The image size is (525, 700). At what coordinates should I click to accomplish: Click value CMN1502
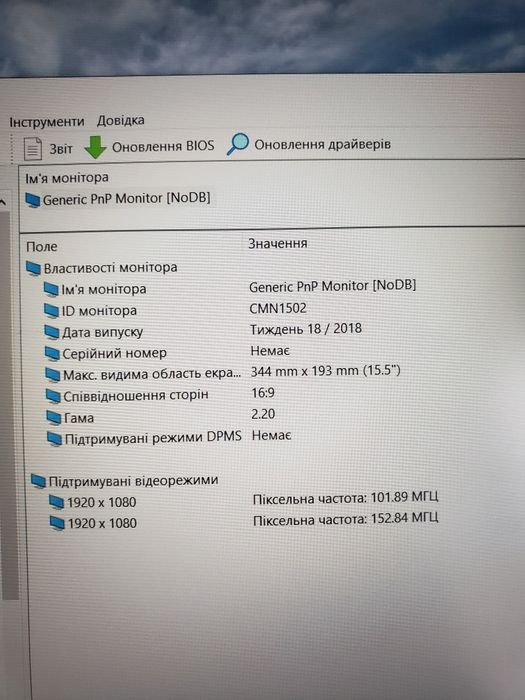278,308
